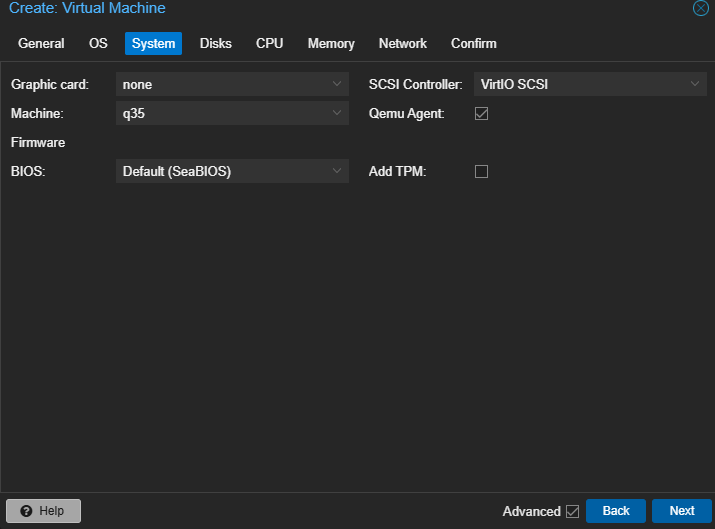Select the System tab
The width and height of the screenshot is (715, 529).
point(153,43)
